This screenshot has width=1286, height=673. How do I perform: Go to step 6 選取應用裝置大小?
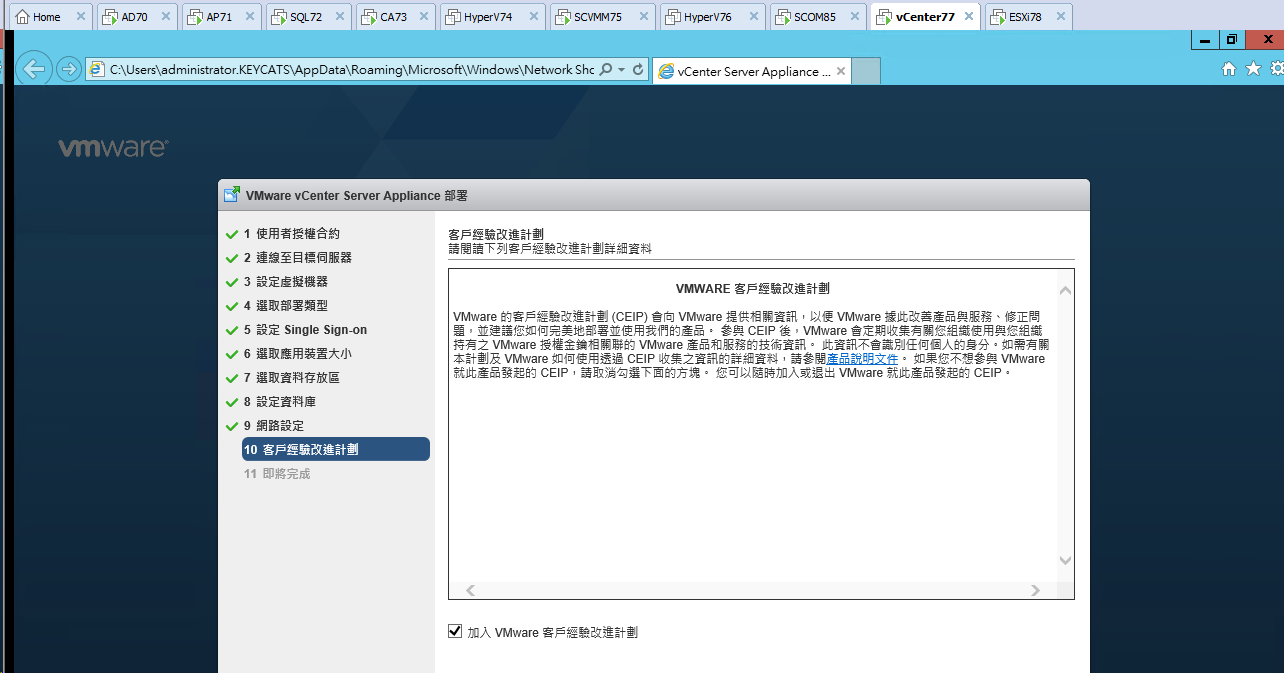pos(297,354)
